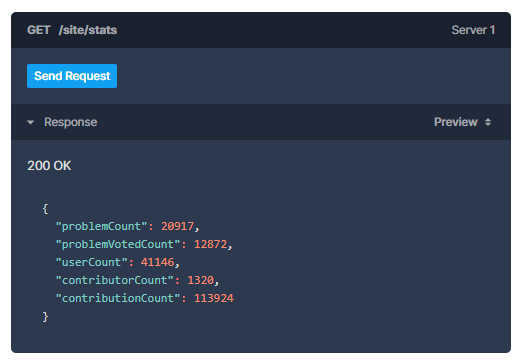
Task: Click the opening curly brace
Action: [45, 209]
